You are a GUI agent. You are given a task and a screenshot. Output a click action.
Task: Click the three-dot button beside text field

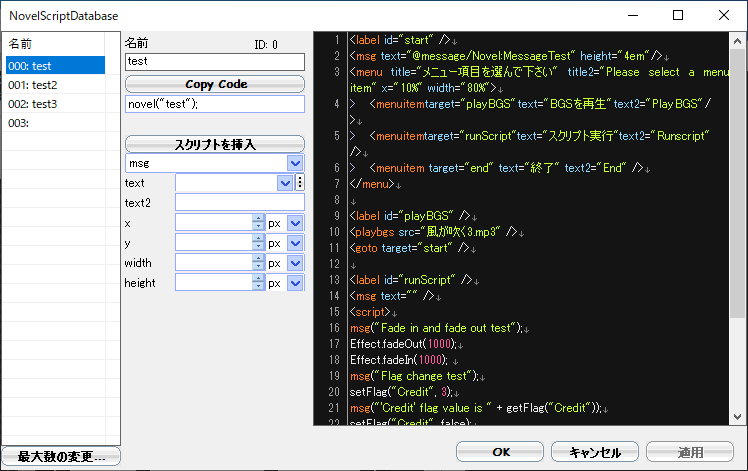[300, 183]
